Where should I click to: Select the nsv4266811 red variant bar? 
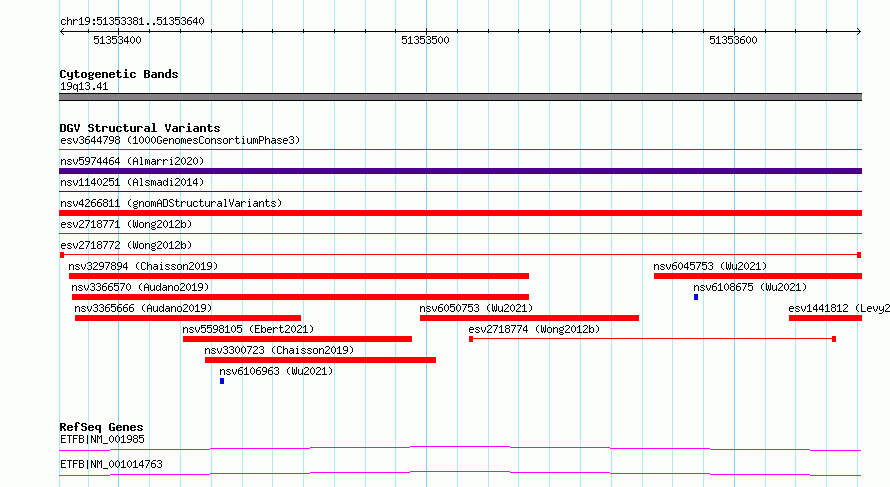[460, 213]
